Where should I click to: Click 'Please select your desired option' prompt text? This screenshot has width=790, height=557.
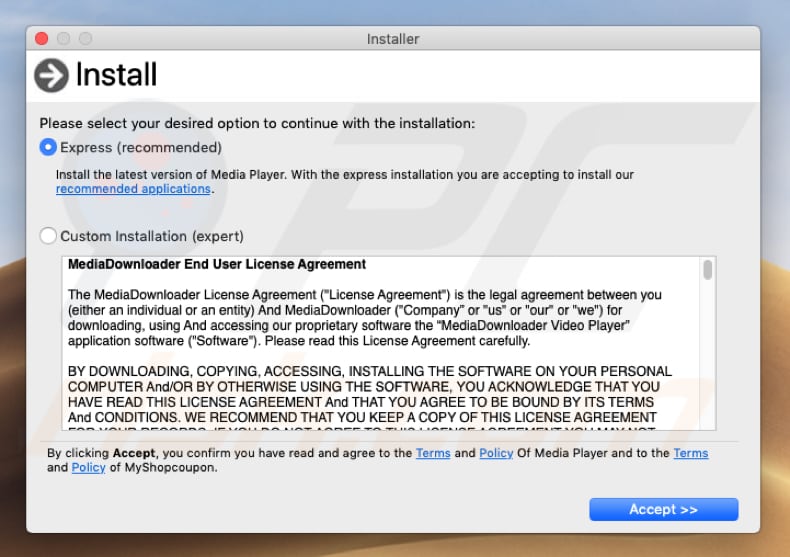click(257, 123)
